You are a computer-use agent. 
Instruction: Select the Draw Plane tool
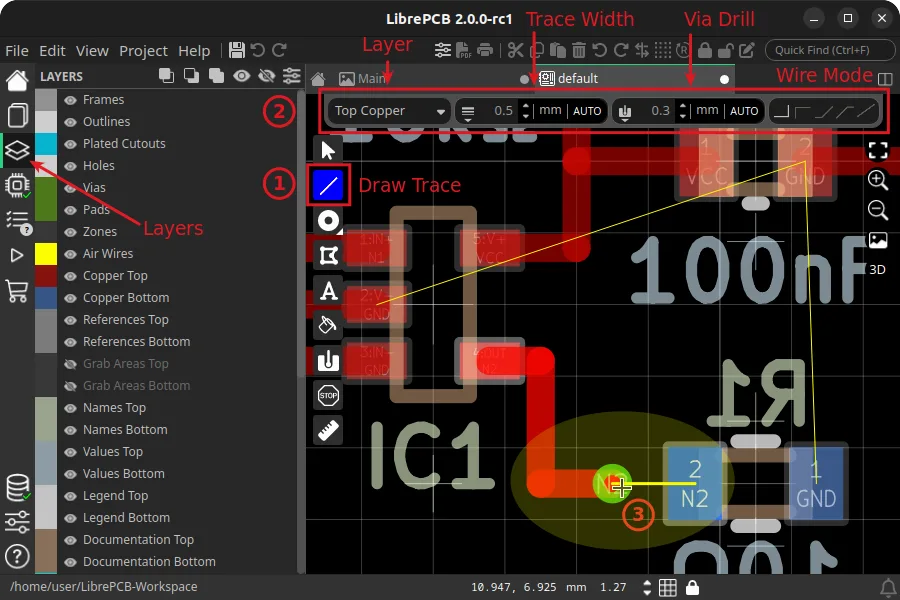328,326
